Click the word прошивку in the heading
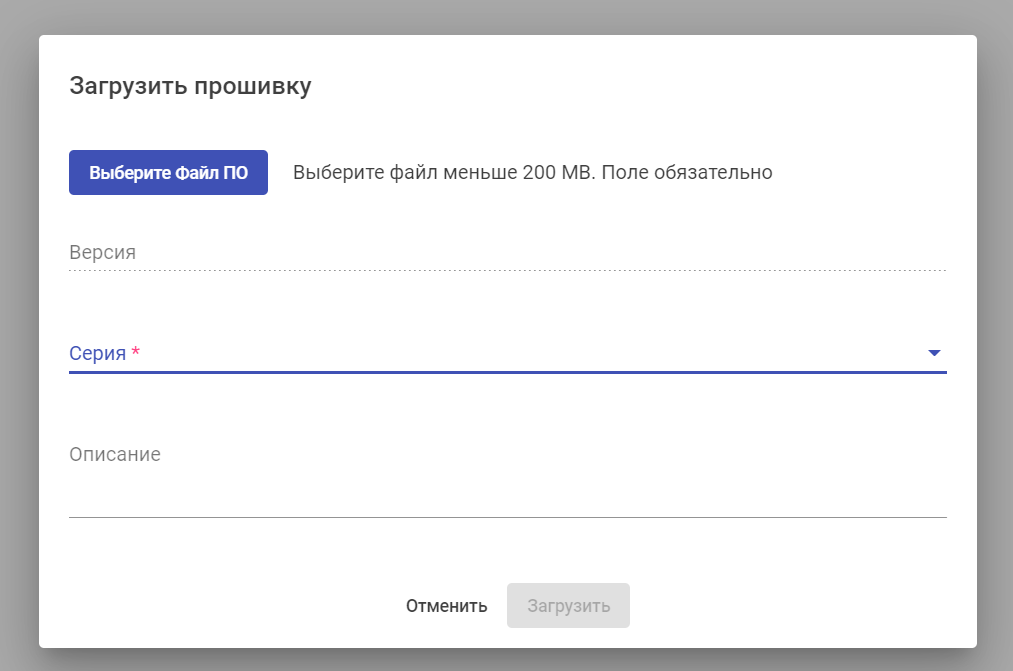 (252, 86)
